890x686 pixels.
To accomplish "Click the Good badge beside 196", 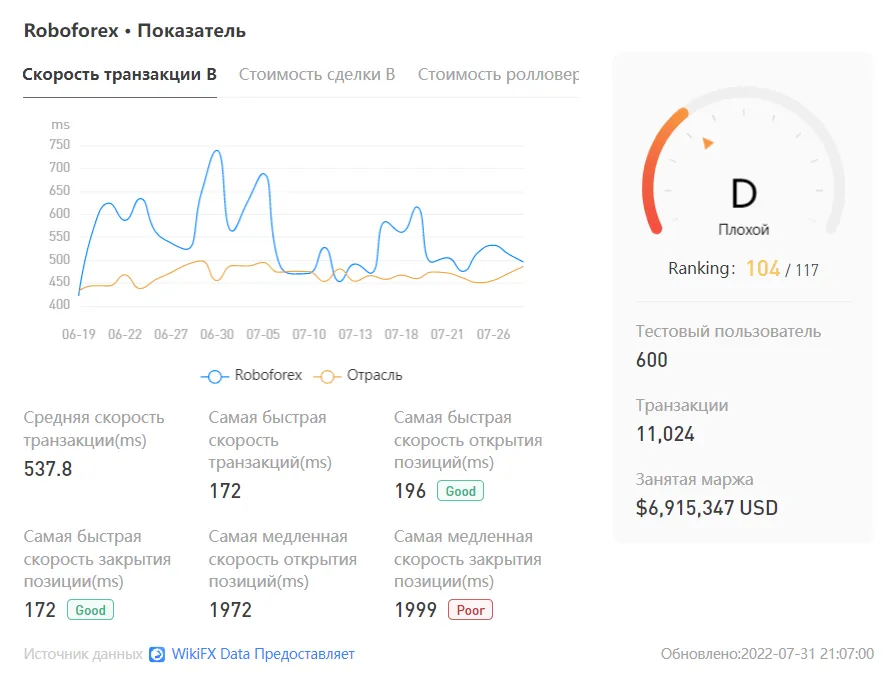I will click(460, 491).
